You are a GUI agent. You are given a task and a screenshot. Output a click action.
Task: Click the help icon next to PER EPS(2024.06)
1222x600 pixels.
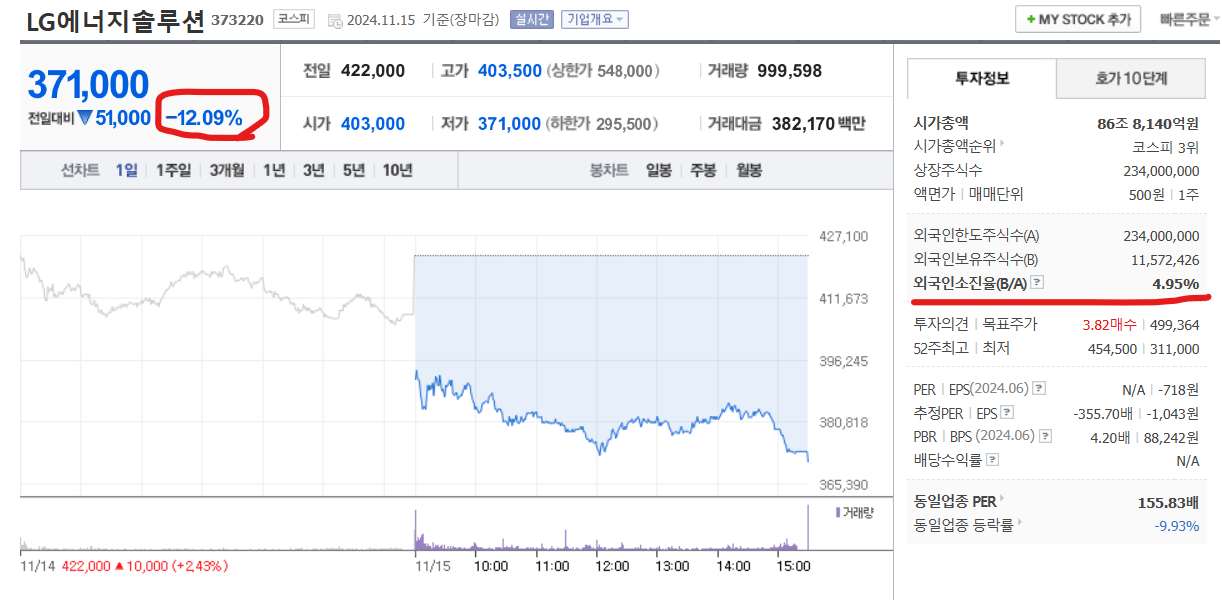click(x=1039, y=389)
